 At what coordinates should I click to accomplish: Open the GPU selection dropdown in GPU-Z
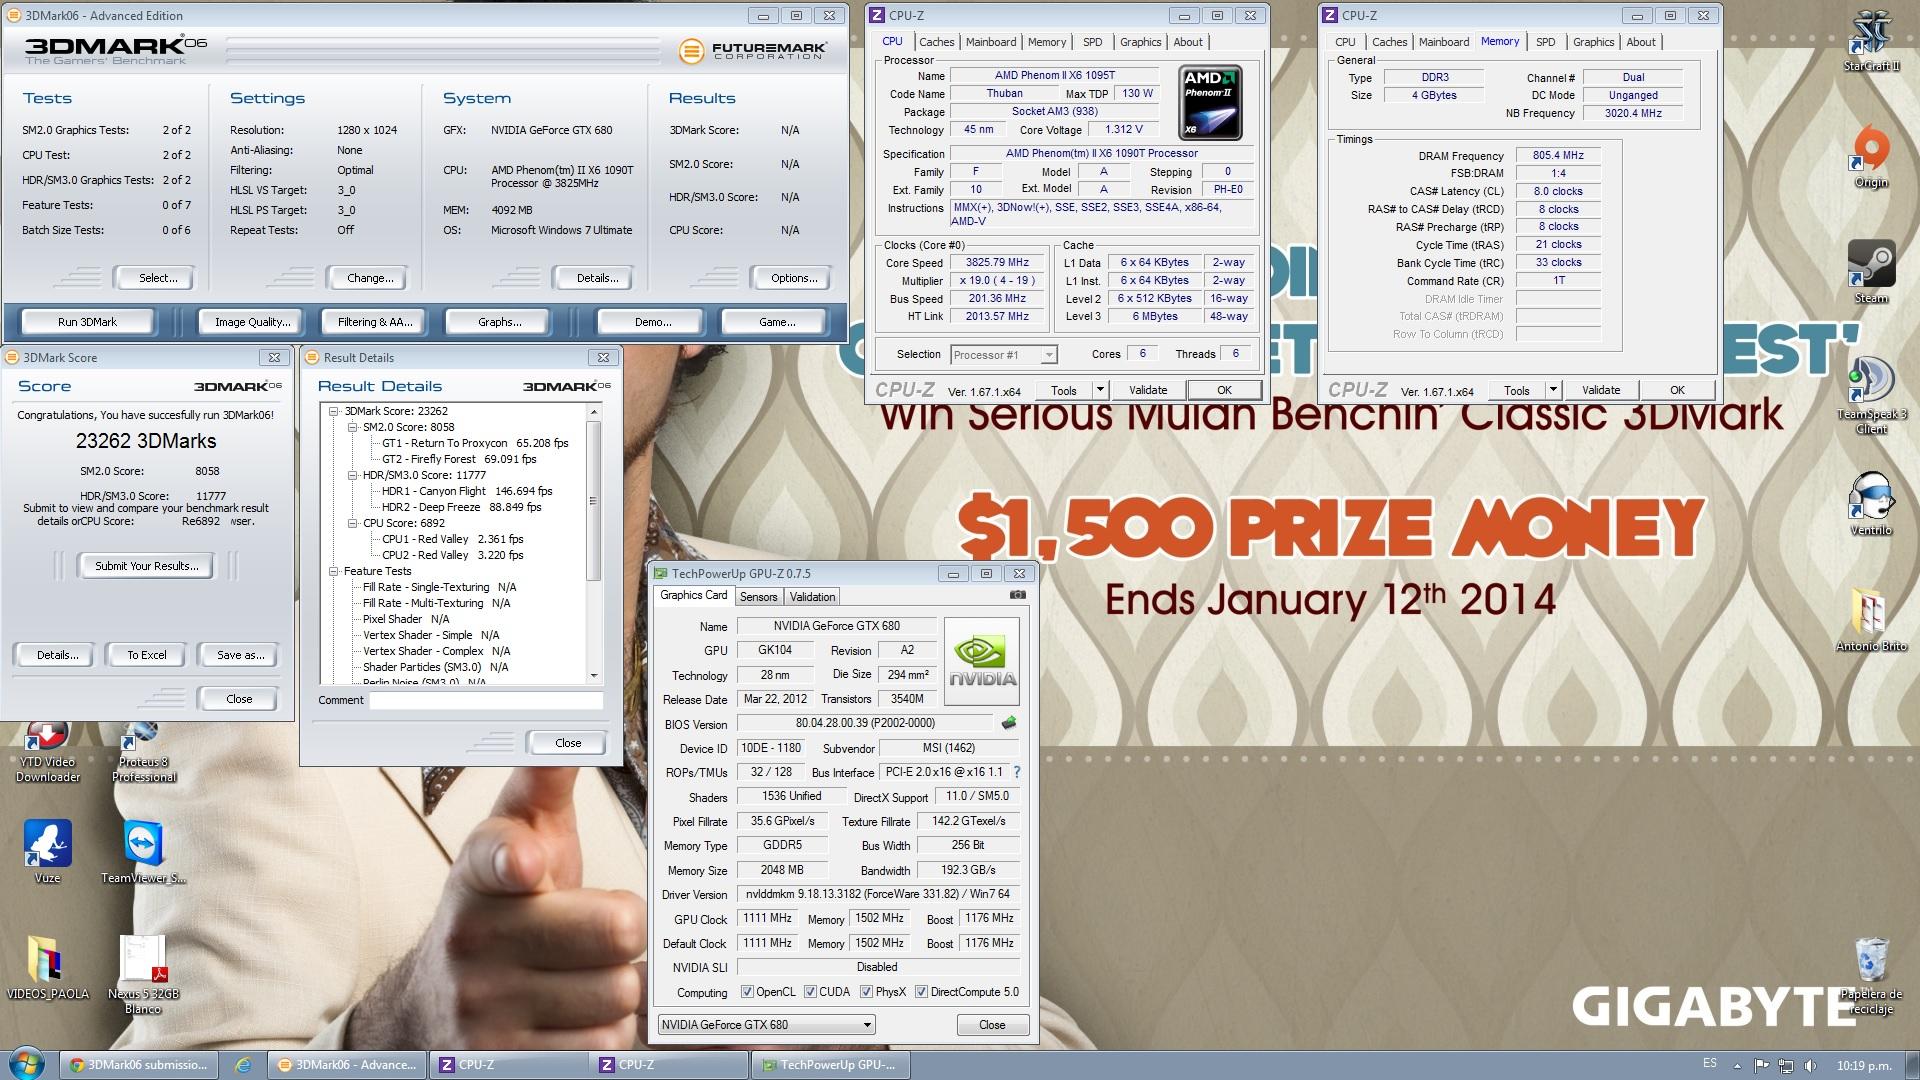[x=766, y=1025]
